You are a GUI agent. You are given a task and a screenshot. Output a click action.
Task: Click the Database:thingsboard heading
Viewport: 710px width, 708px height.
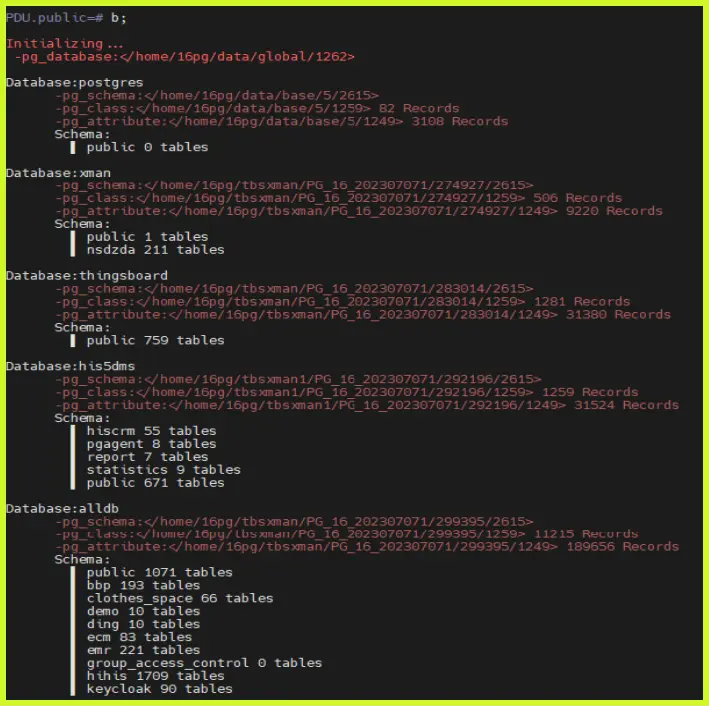pos(87,276)
